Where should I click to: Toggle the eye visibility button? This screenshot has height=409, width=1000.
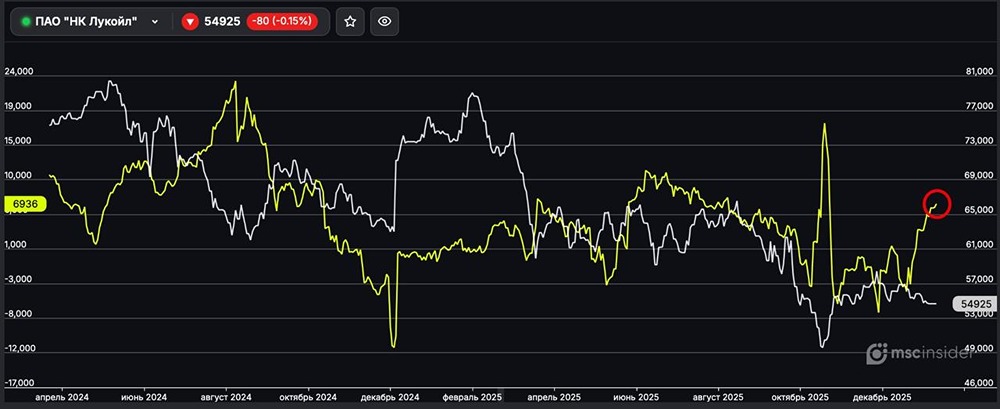[x=385, y=22]
